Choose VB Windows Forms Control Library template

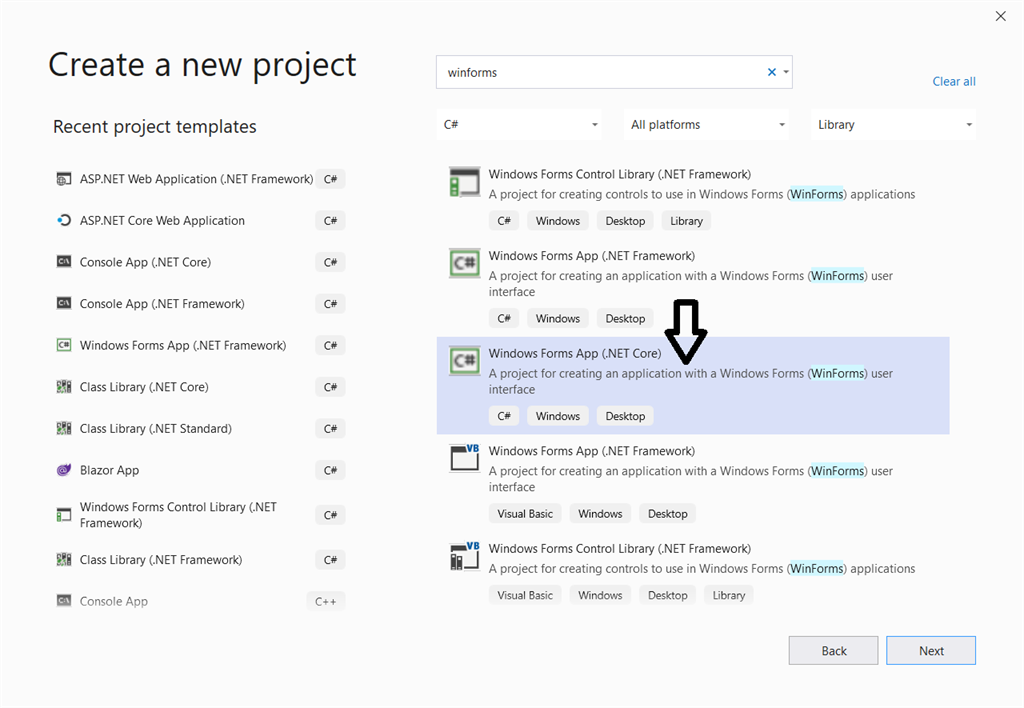pyautogui.click(x=619, y=549)
